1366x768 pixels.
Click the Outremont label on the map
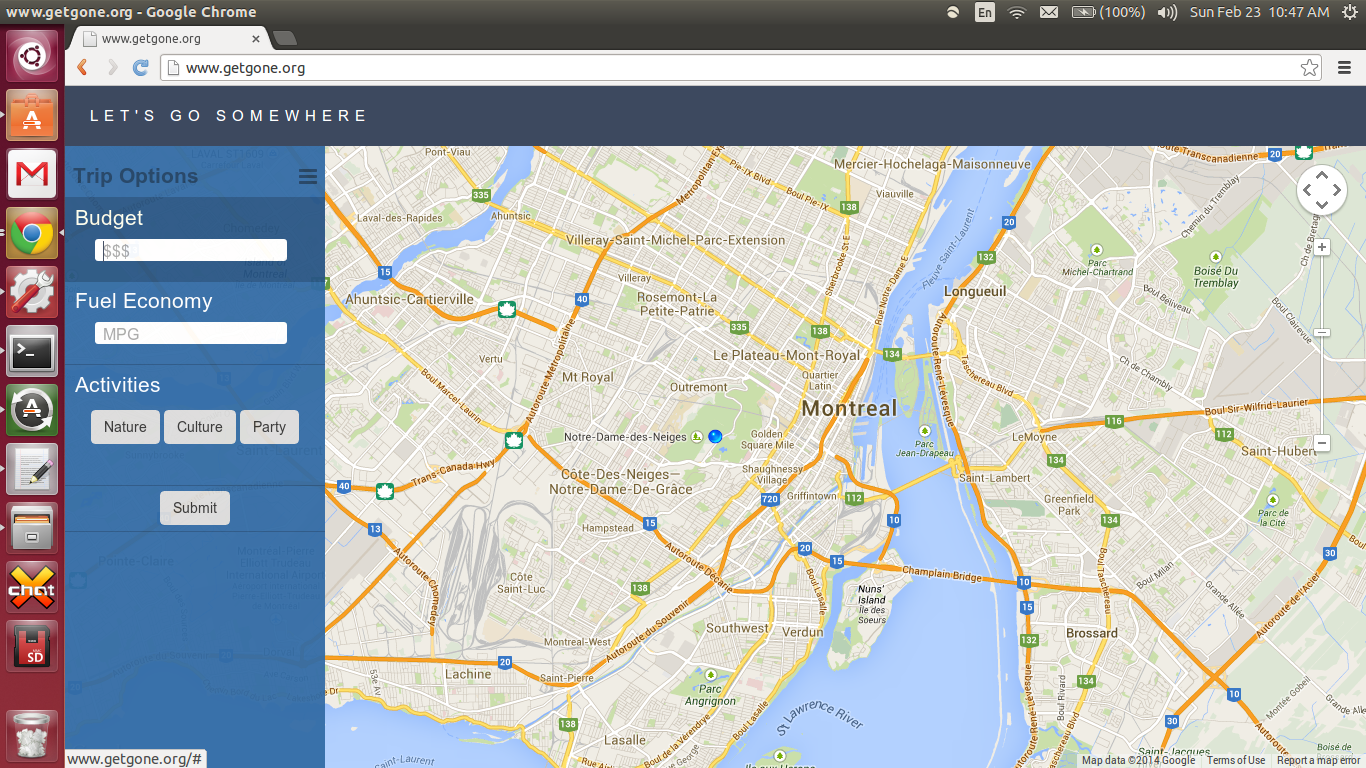(699, 387)
